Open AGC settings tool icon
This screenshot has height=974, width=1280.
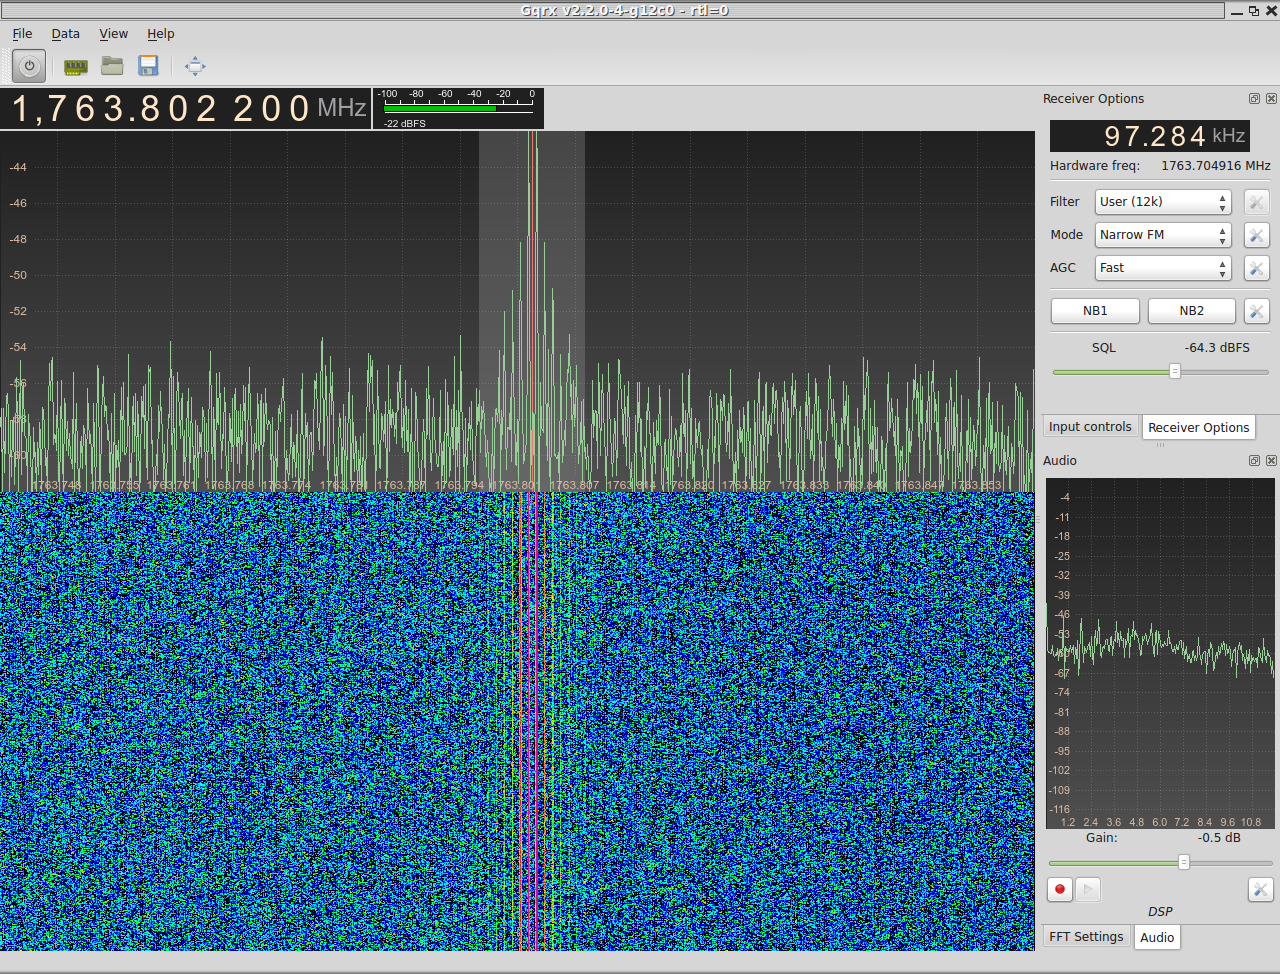tap(1256, 268)
